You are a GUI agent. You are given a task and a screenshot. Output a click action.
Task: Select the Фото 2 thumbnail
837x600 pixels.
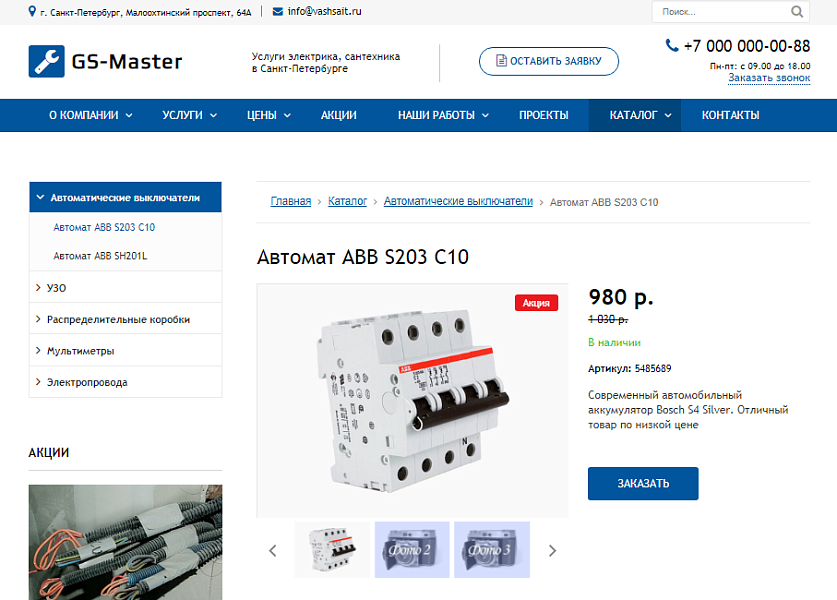point(412,549)
